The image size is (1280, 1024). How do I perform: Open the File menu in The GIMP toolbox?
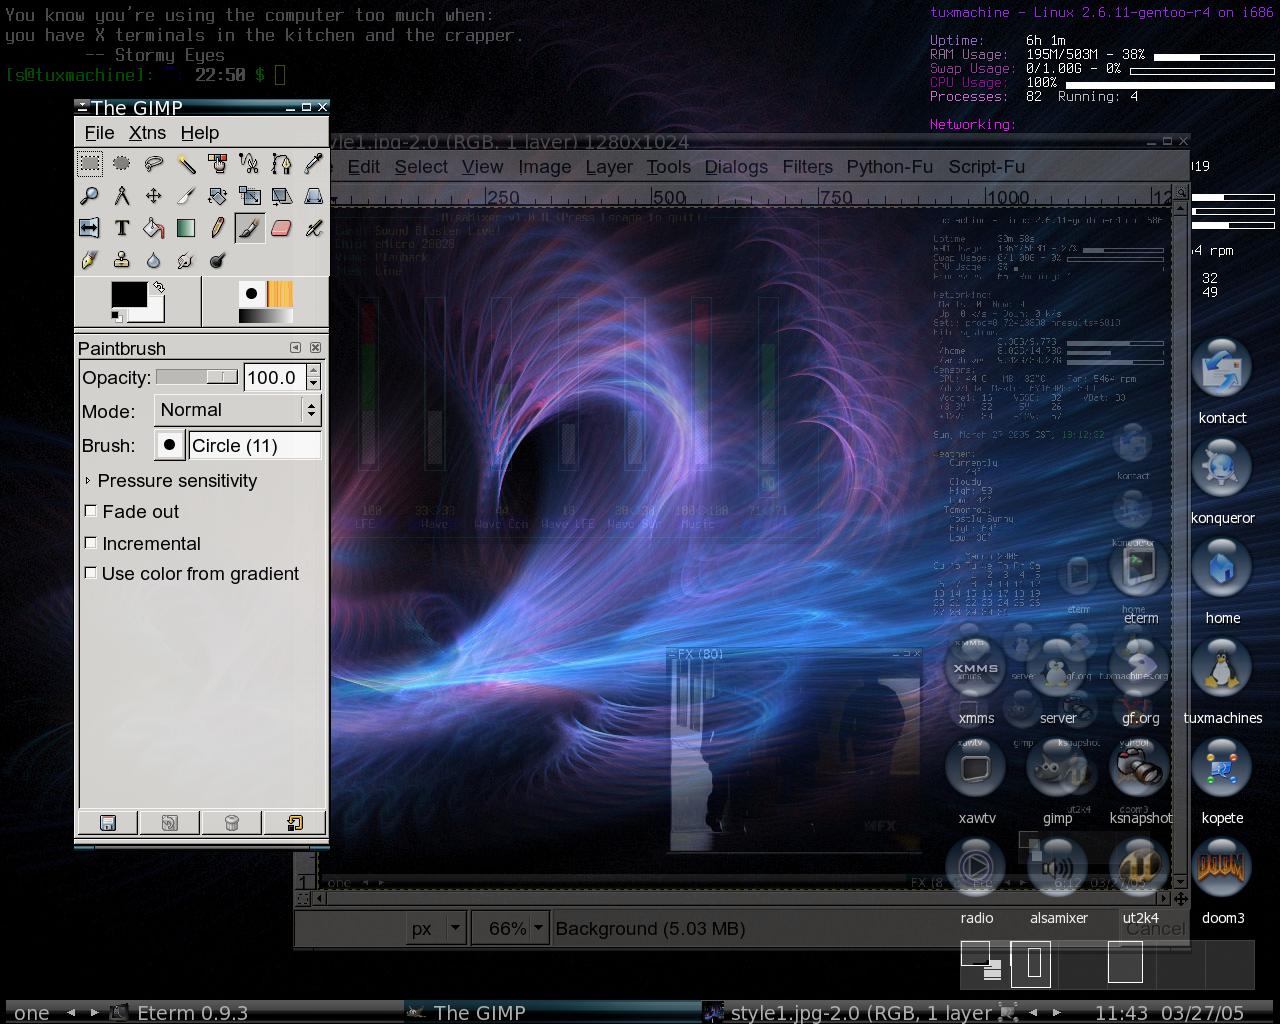pyautogui.click(x=99, y=133)
